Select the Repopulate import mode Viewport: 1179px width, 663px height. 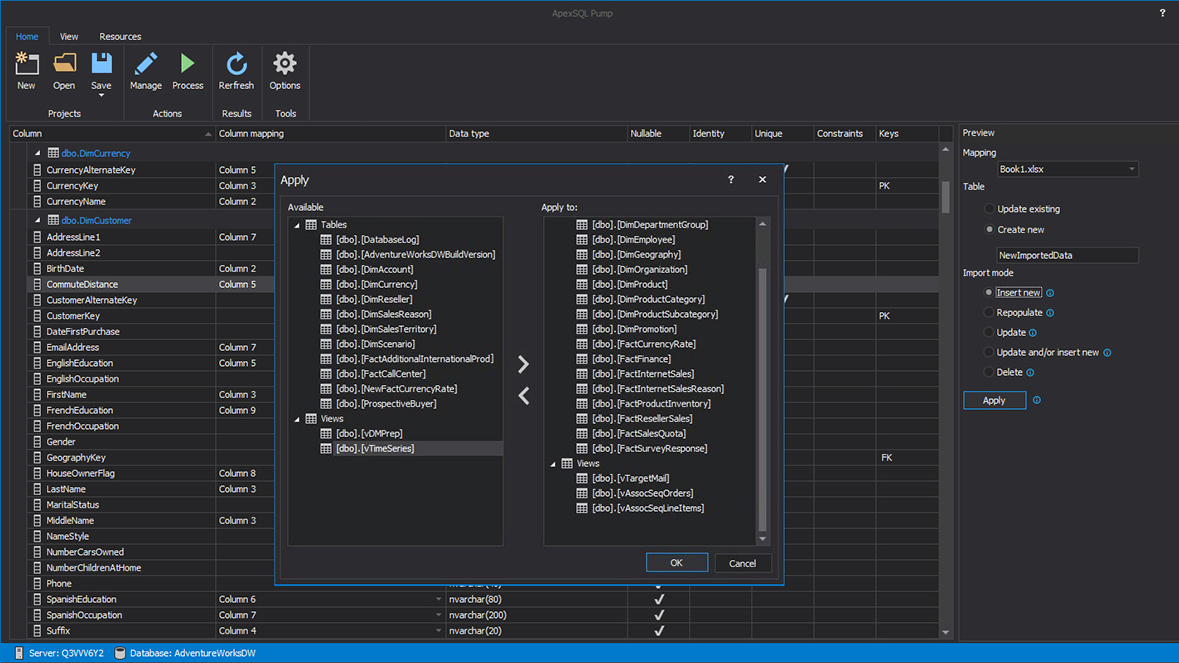click(x=989, y=312)
